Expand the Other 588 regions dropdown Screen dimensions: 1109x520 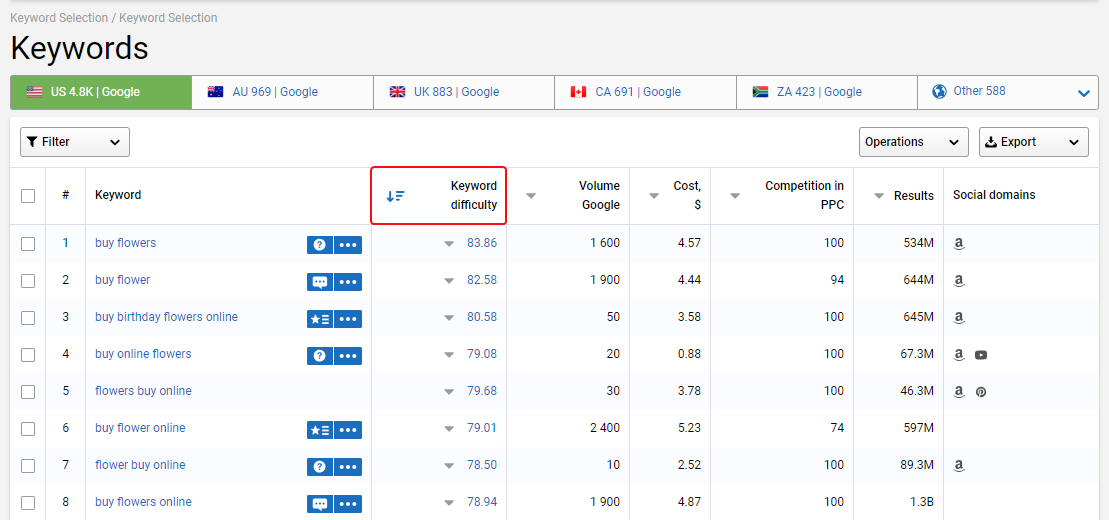(x=1008, y=92)
